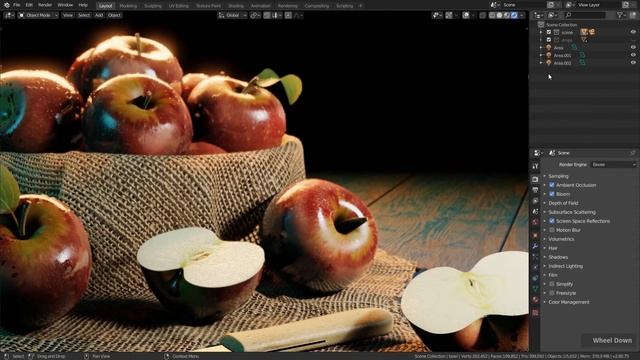Screen dimensions: 640x360
Task: Switch to the Sculpting workspace tab
Action: click(153, 6)
